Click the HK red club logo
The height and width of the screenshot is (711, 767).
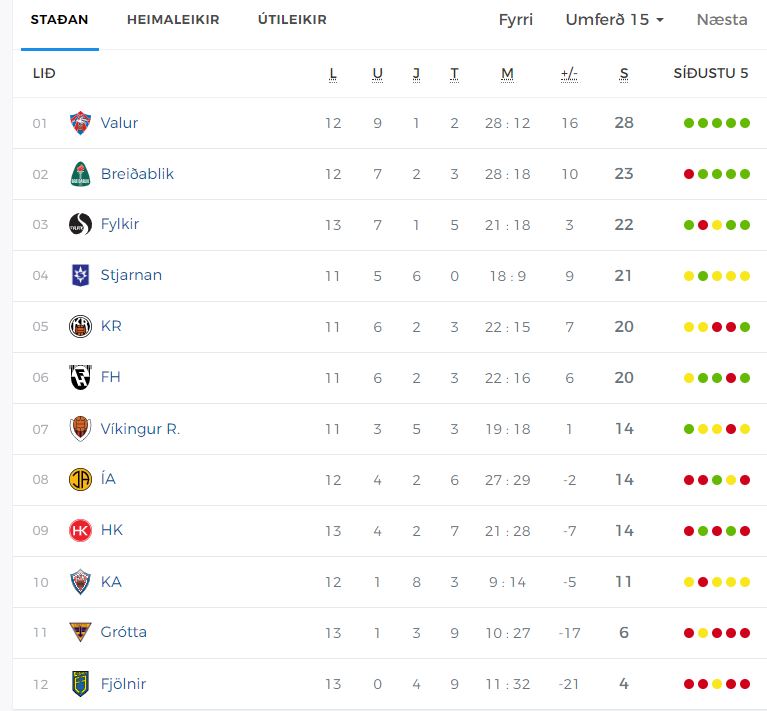click(80, 531)
